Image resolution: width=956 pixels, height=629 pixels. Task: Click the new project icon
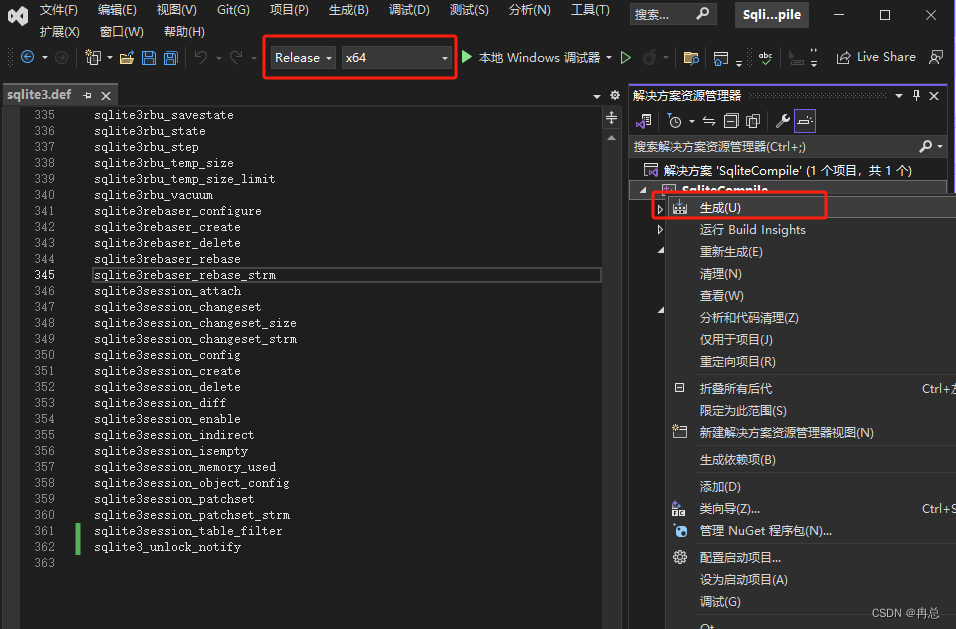[93, 57]
